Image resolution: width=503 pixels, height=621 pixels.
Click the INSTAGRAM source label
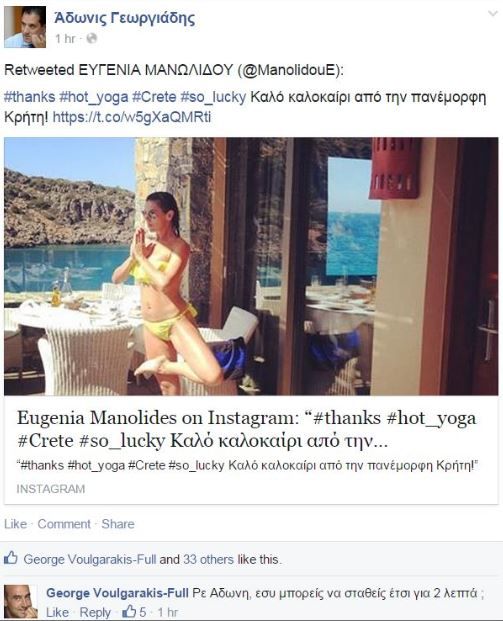point(51,489)
